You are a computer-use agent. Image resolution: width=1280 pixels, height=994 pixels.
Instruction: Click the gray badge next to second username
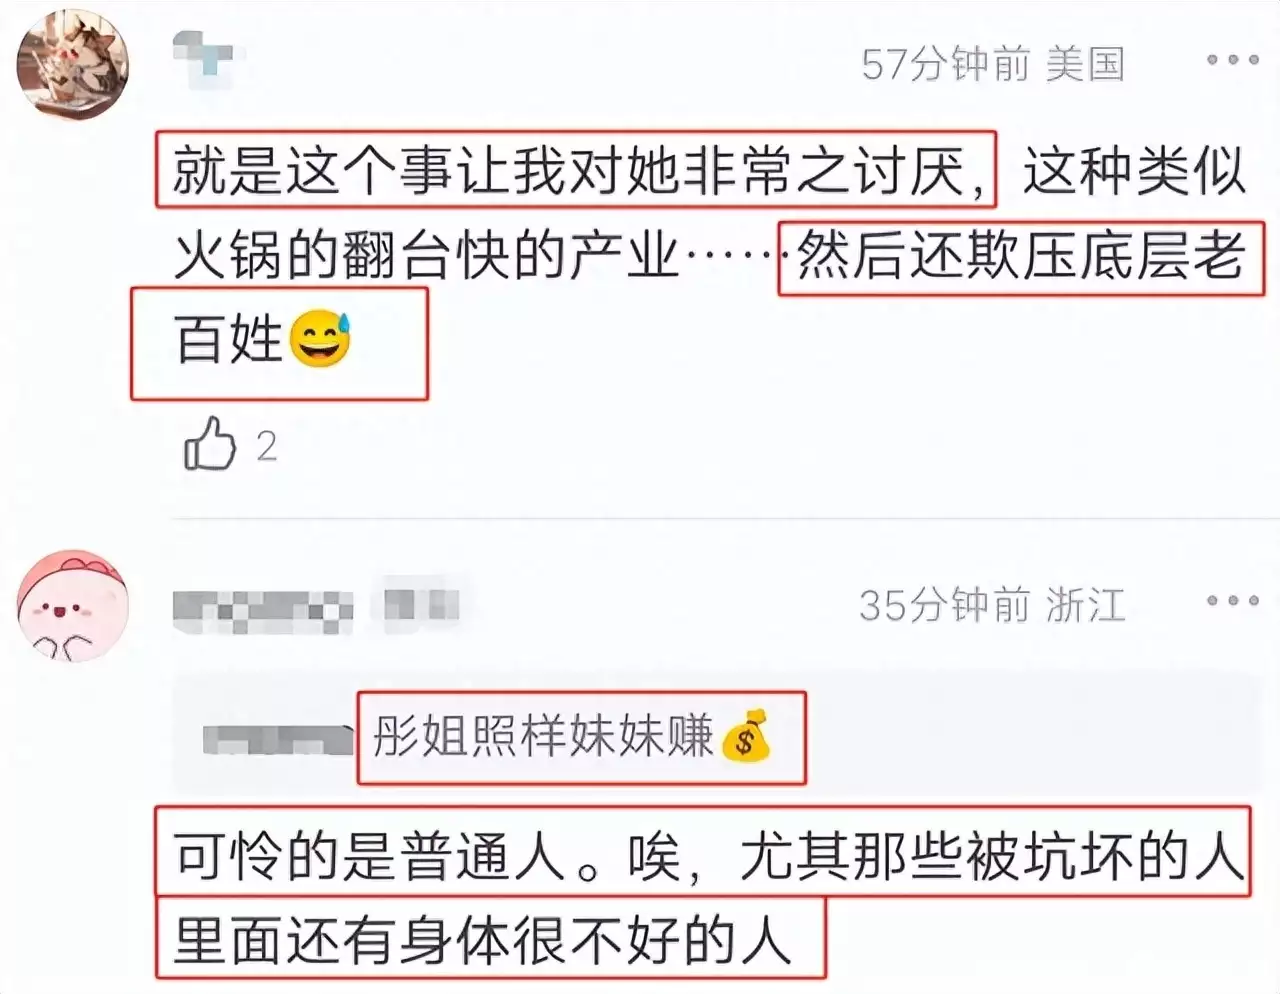pos(422,604)
